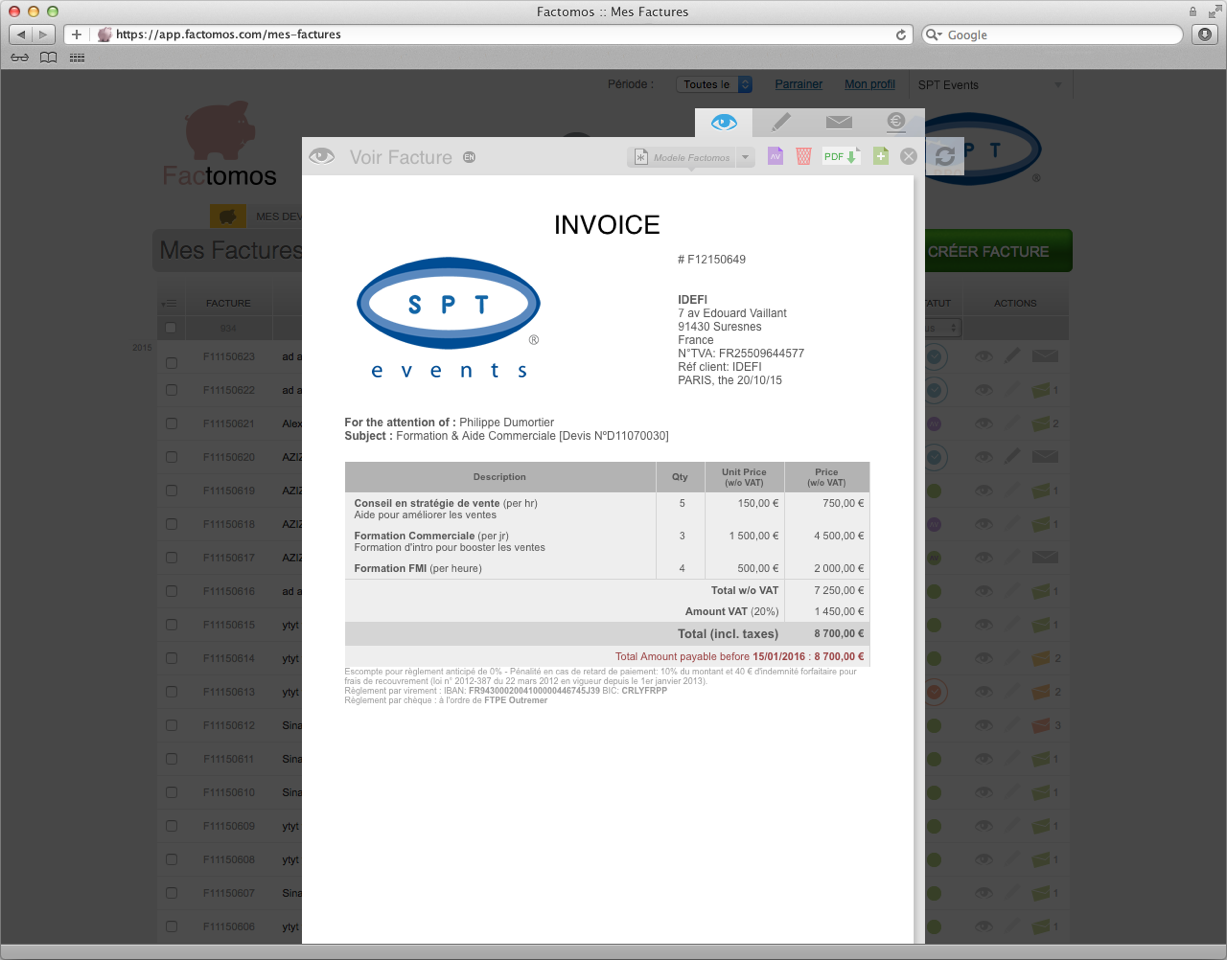The height and width of the screenshot is (960, 1227).
Task: Click the refresh arrows icon
Action: click(x=944, y=156)
